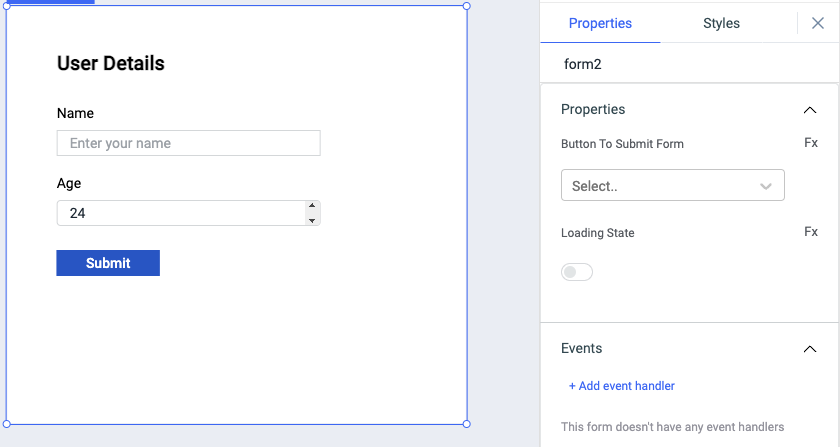
Task: Increase Age with the up stepper arrow
Action: point(312,206)
